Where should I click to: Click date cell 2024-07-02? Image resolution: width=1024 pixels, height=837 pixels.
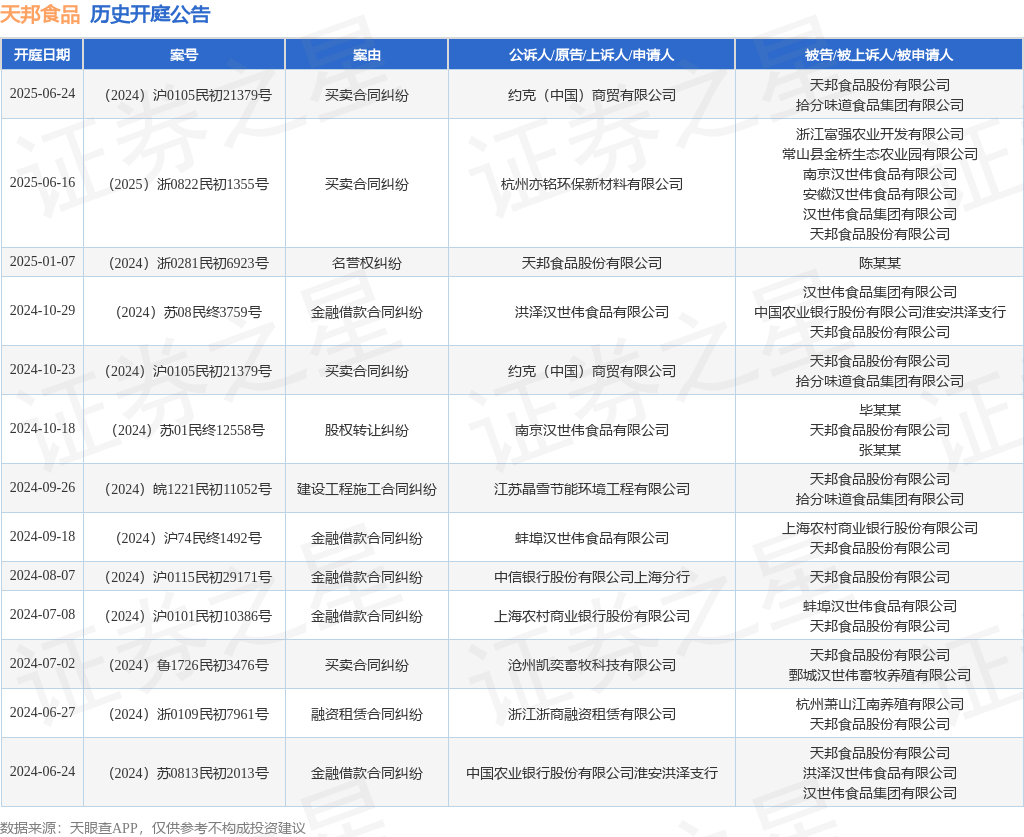click(42, 663)
